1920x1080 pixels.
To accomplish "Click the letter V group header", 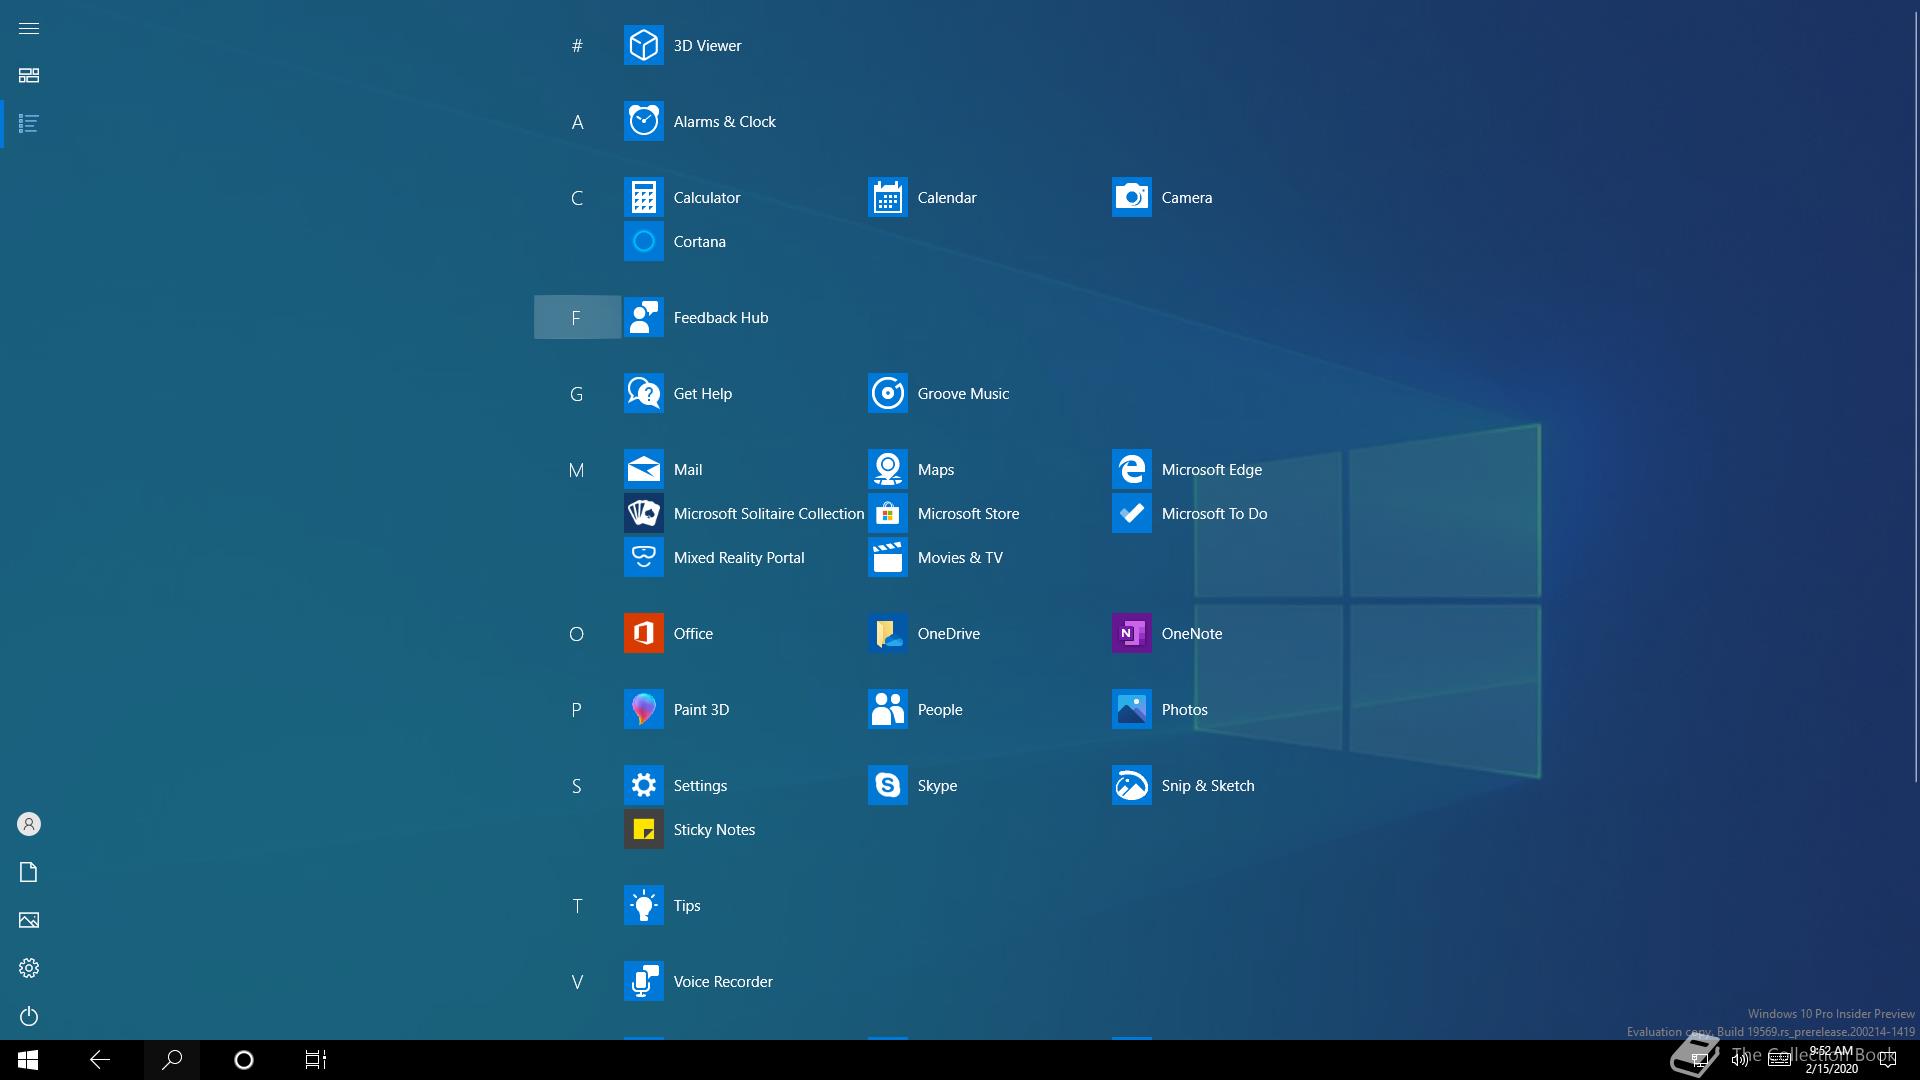I will coord(577,982).
